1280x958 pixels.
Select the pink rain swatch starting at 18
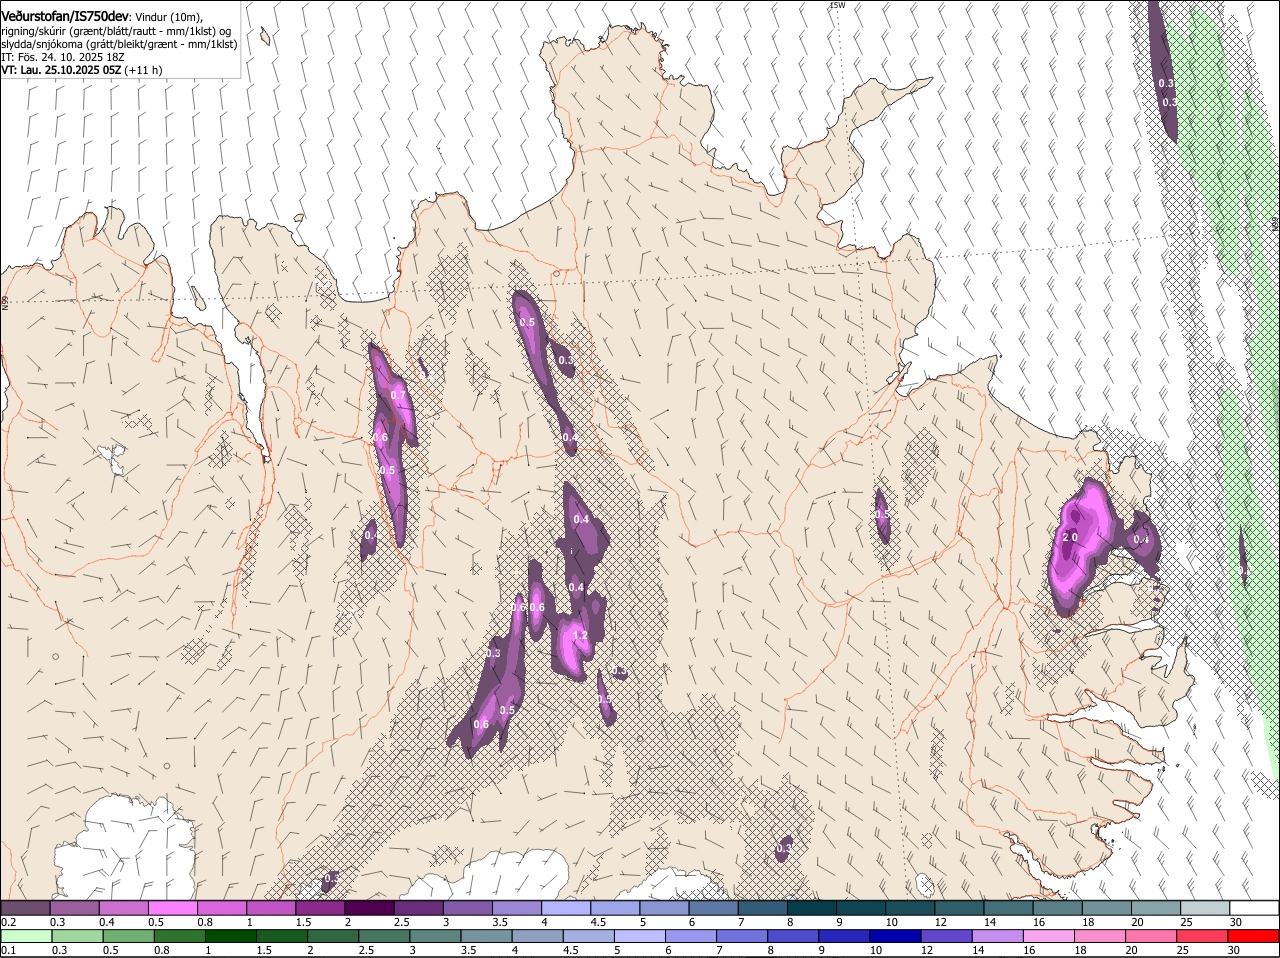(1099, 936)
